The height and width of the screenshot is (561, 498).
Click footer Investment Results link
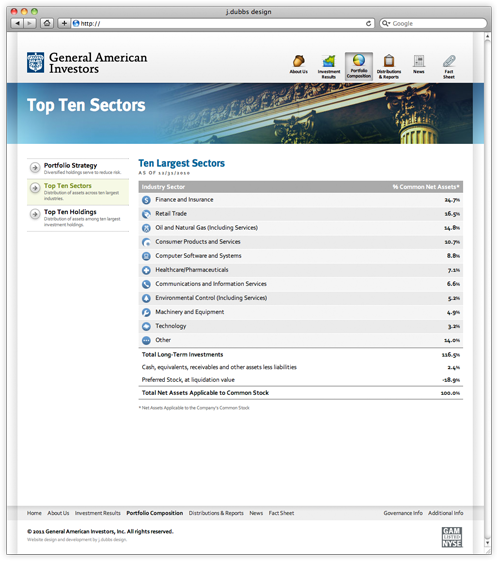pyautogui.click(x=98, y=513)
